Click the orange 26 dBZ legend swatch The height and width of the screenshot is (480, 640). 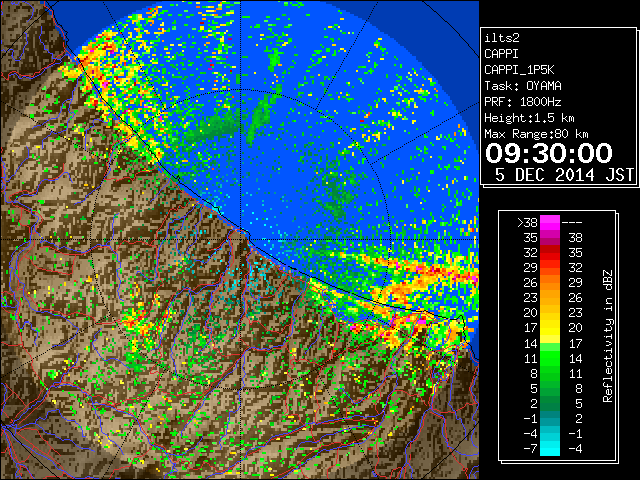[550, 283]
